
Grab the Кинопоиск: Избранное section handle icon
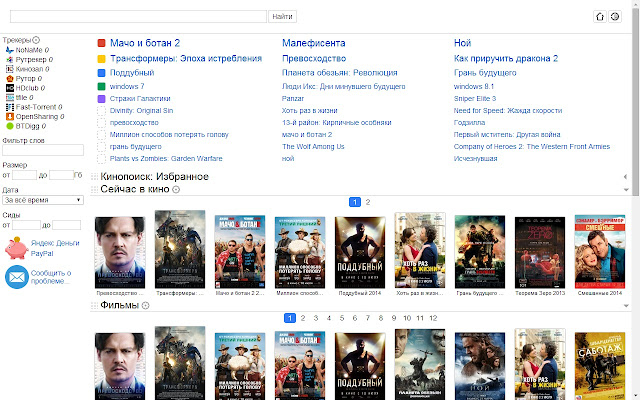pyautogui.click(x=94, y=177)
